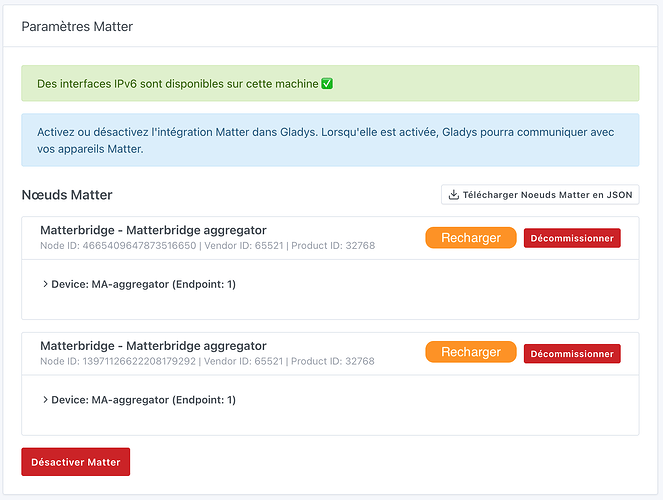
Task: Open MA-aggregator device label under node ending 6650
Action: coord(143,284)
